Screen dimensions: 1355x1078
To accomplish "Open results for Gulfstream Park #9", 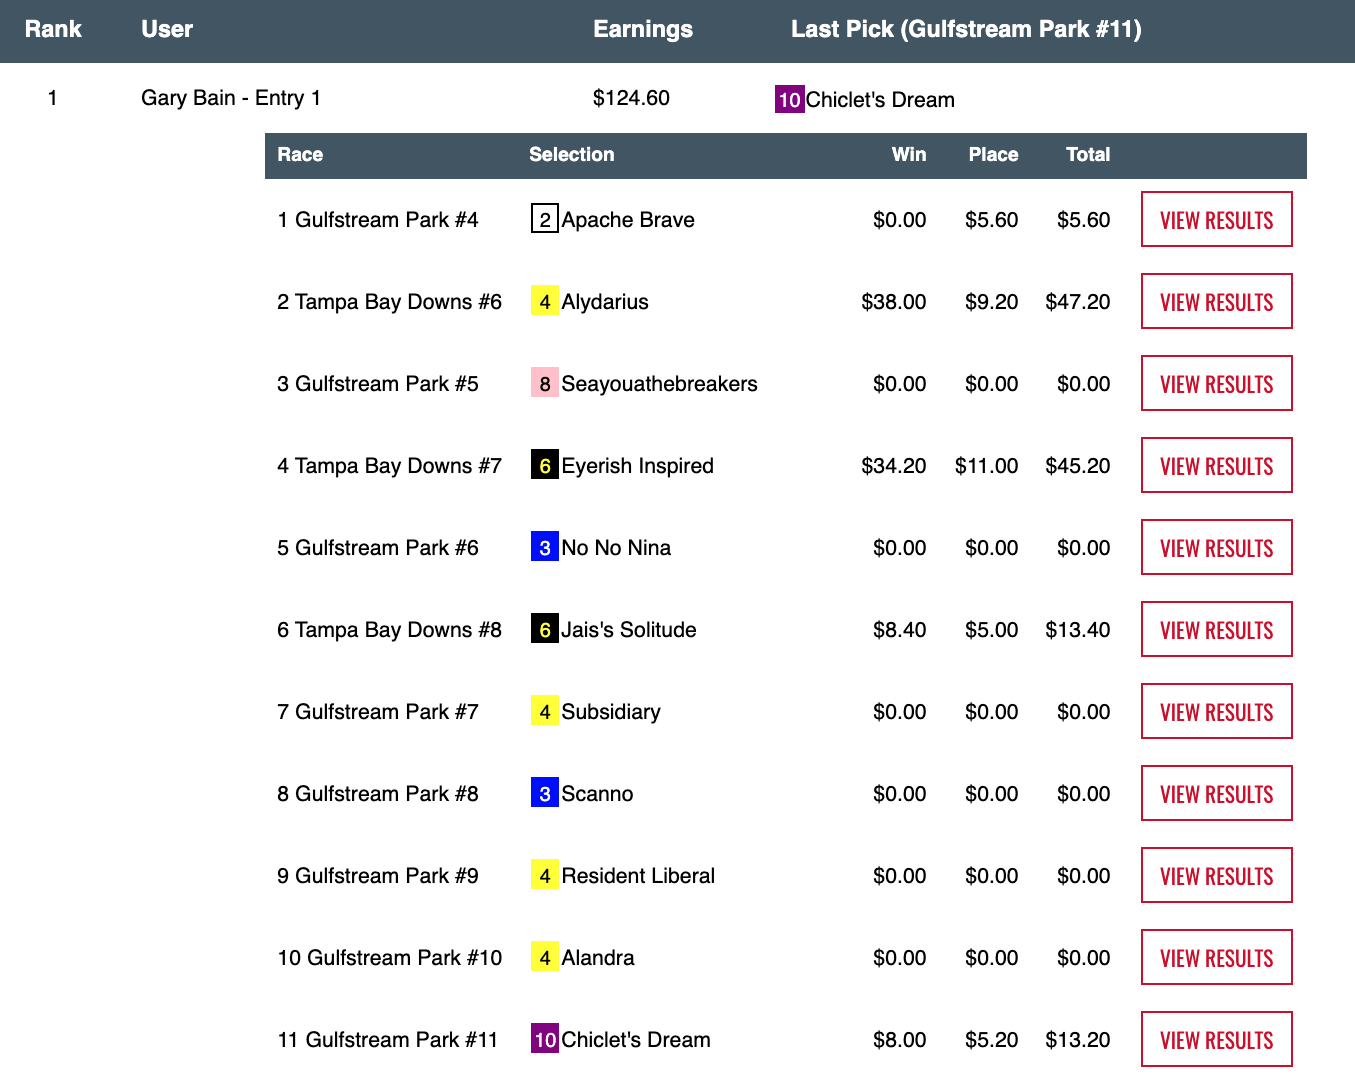I will pos(1216,876).
